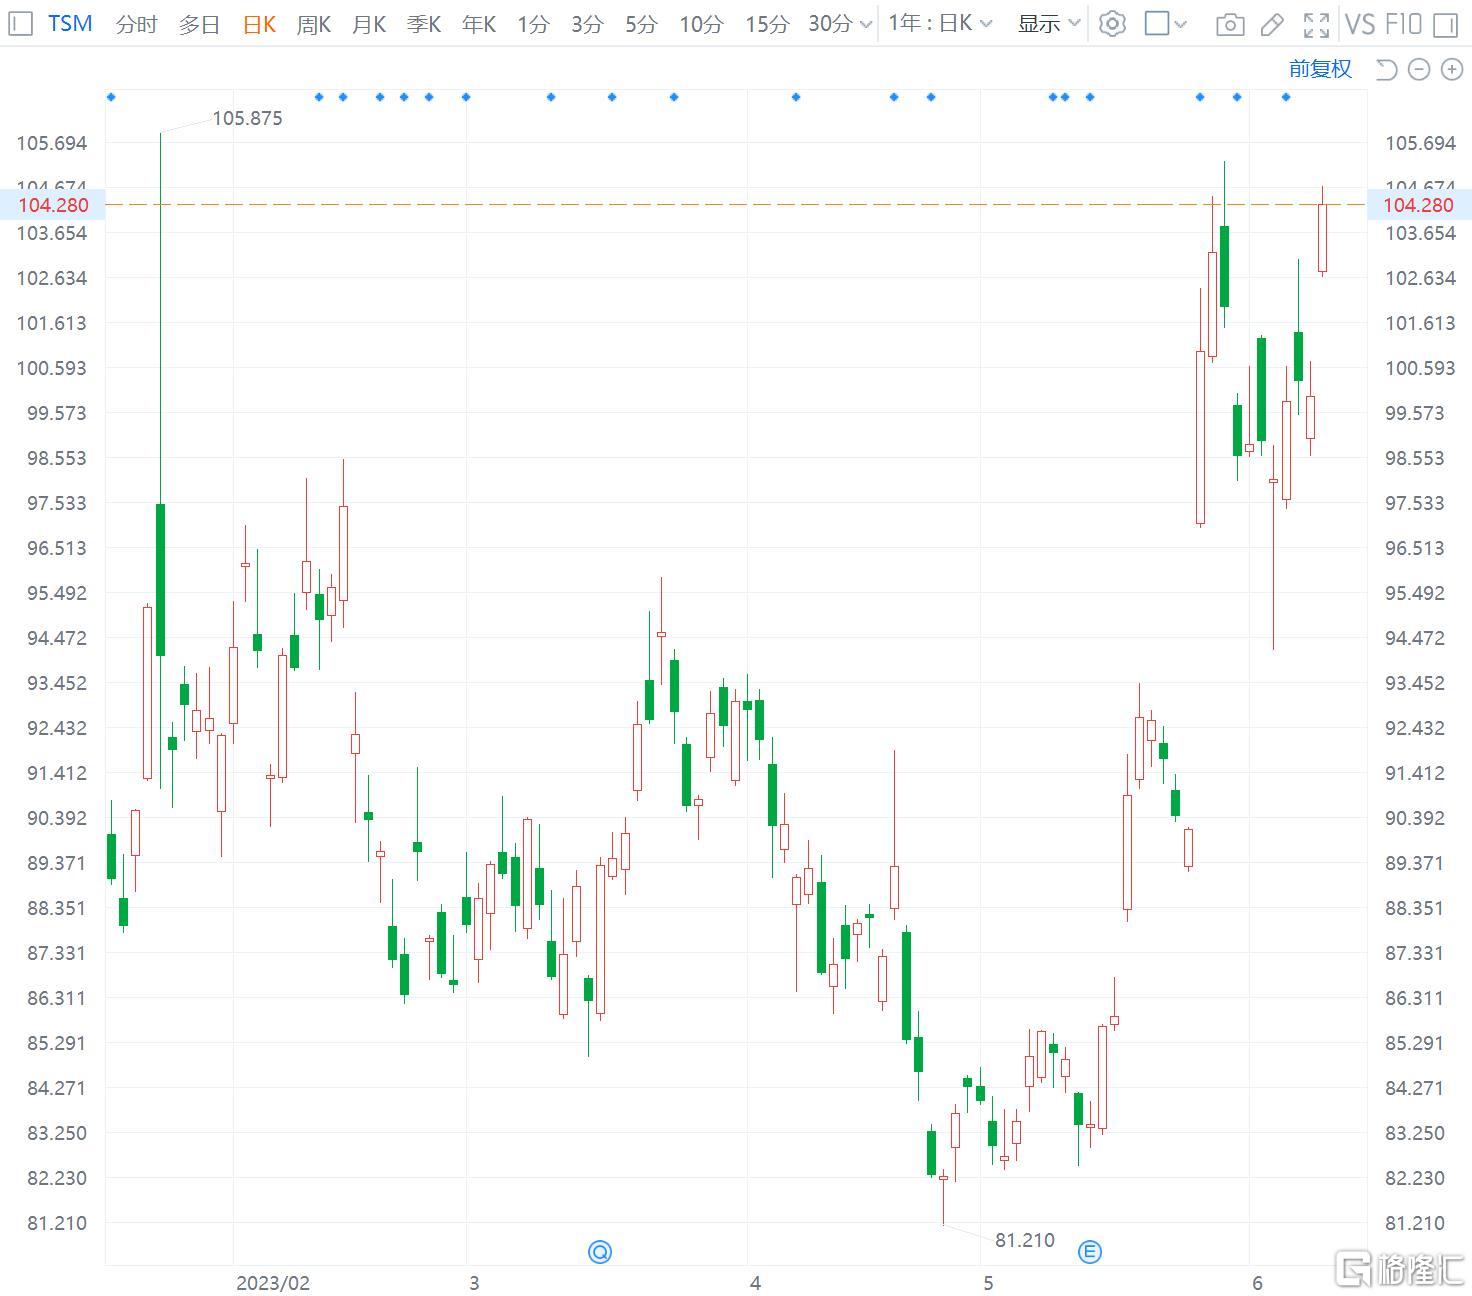Click the Q quarterly report marker
Viewport: 1472px width, 1296px height.
tap(600, 1252)
